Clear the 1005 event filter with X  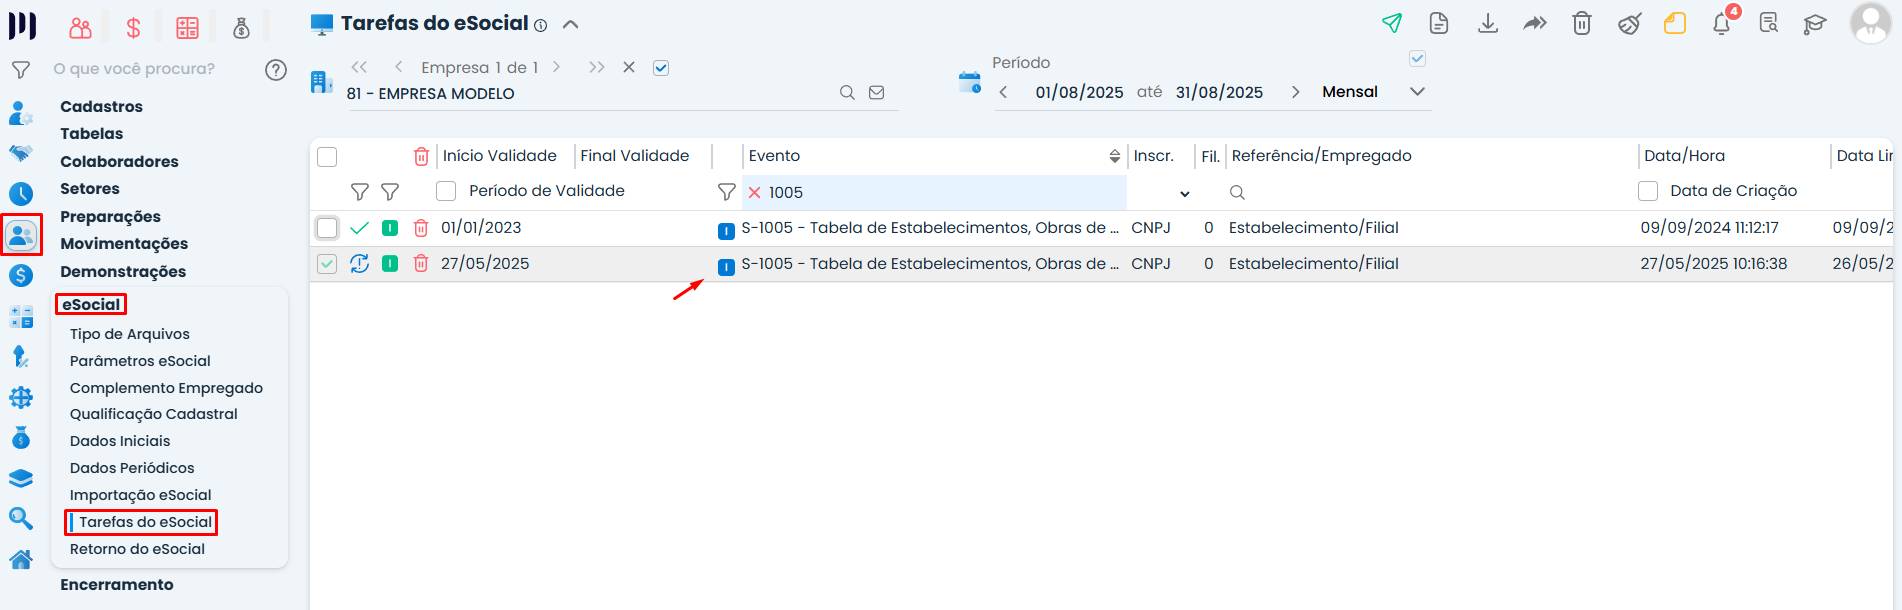[755, 192]
